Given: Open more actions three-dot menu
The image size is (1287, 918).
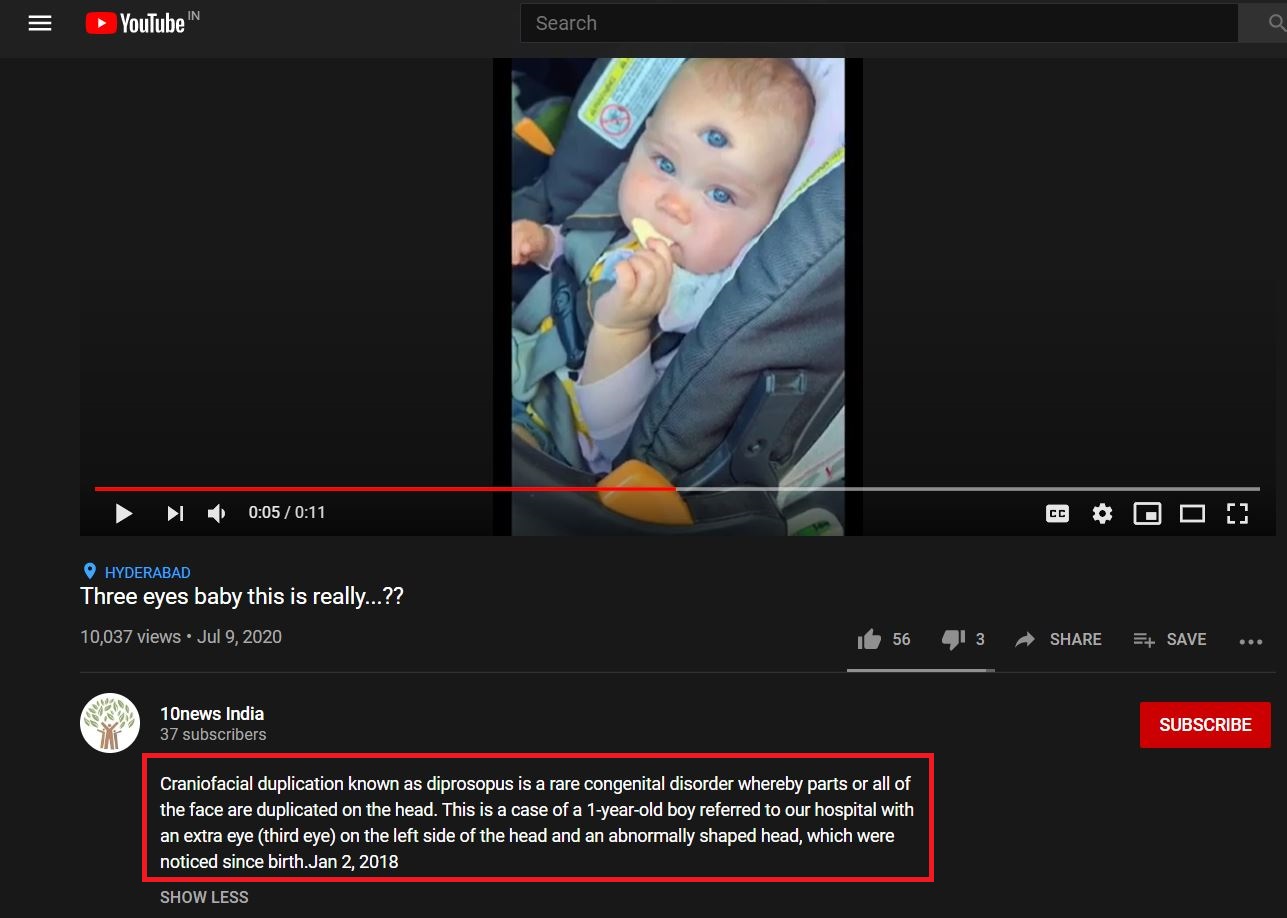Looking at the screenshot, I should click(1251, 642).
